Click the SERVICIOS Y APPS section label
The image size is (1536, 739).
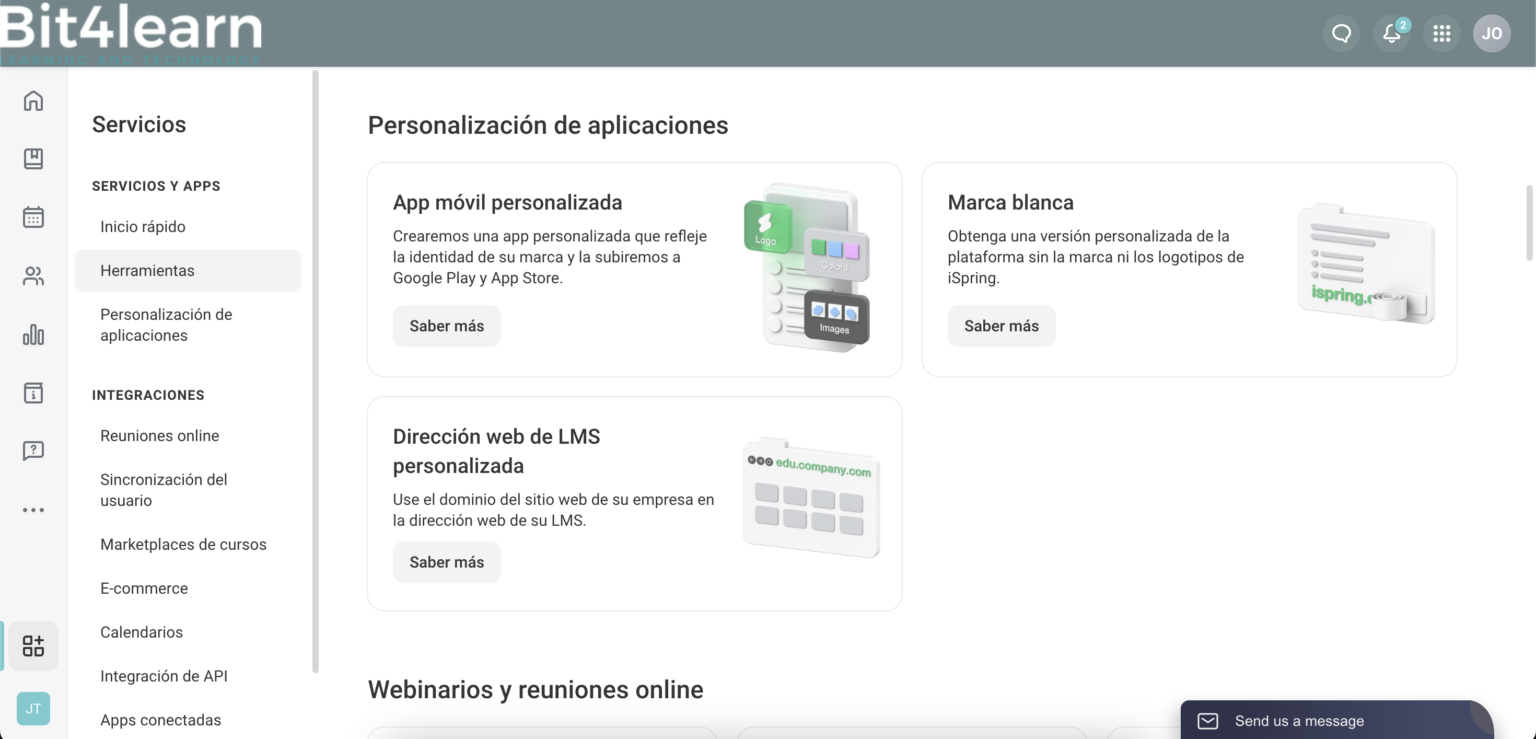point(156,186)
